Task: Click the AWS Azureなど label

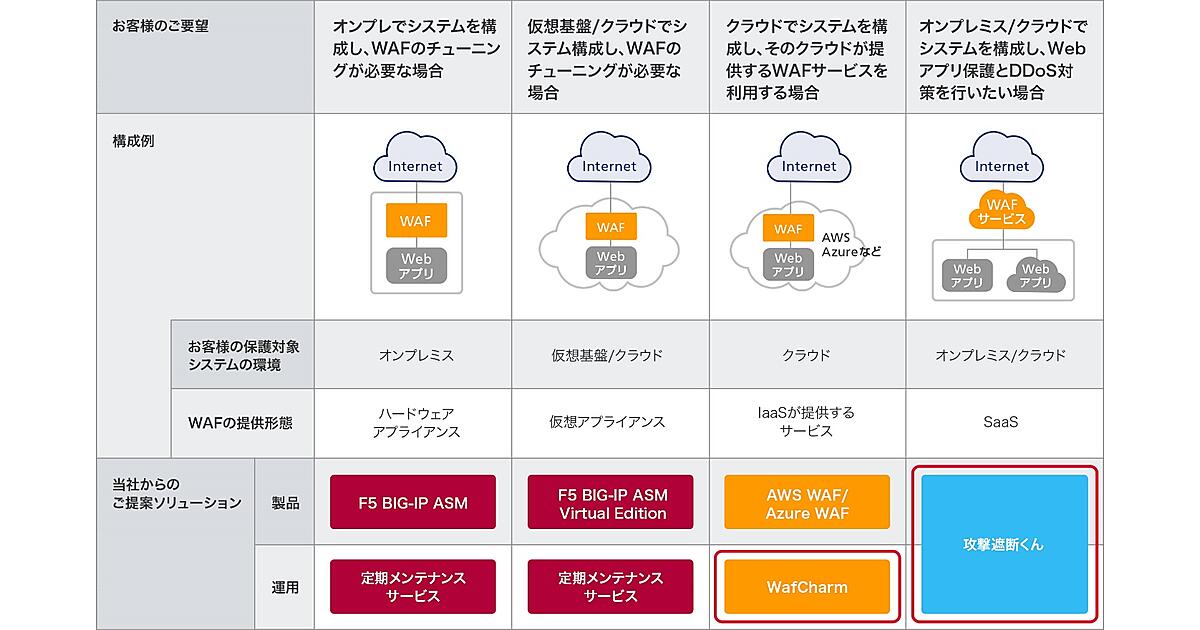Action: [851, 245]
